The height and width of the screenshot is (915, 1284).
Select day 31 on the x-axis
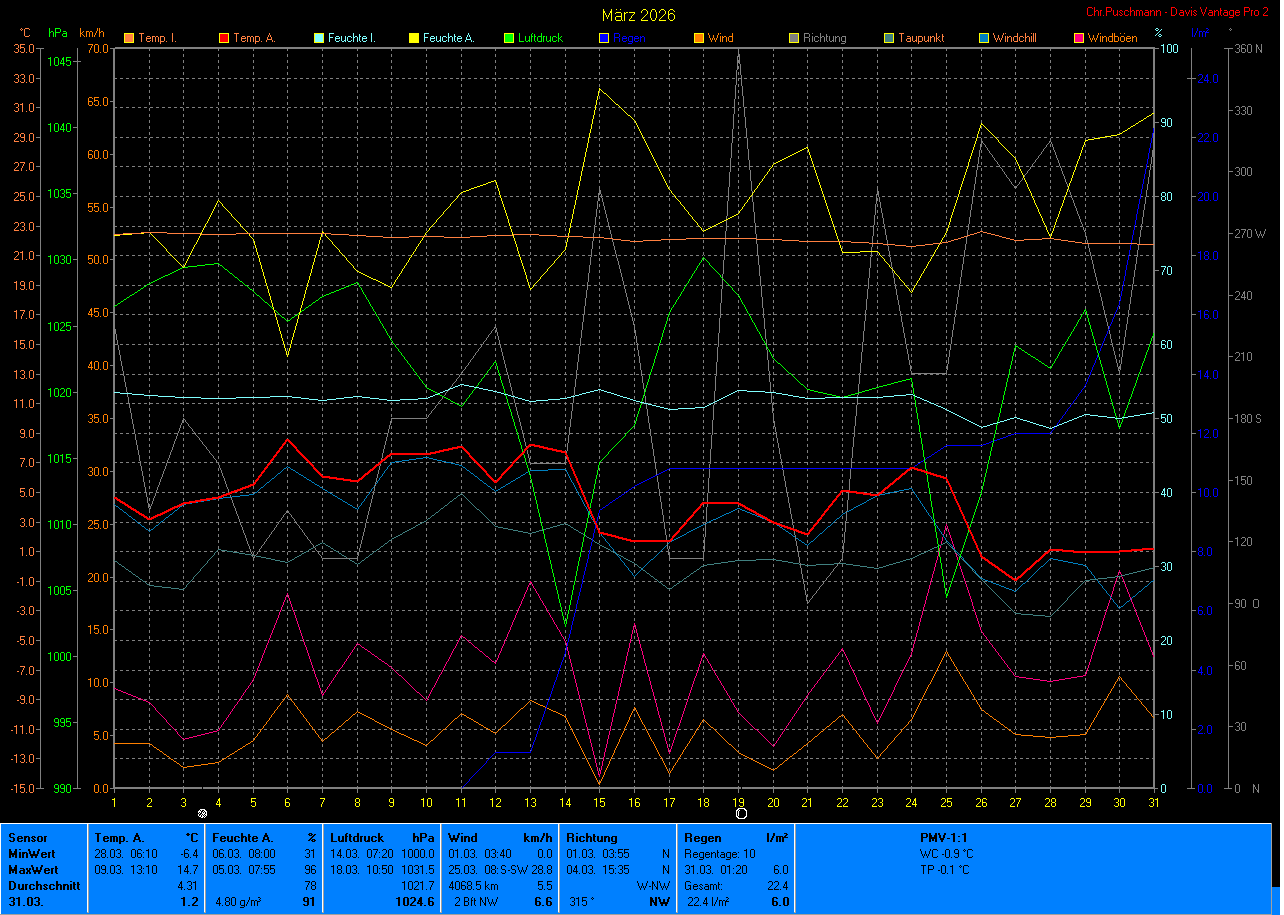1152,802
